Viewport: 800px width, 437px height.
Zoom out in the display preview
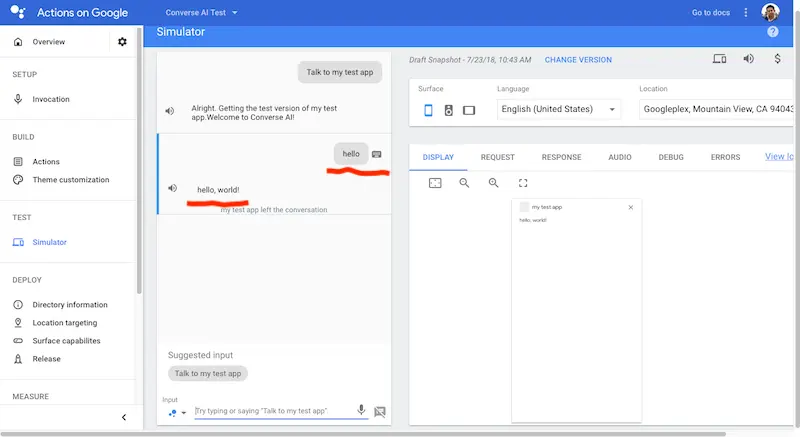point(464,183)
